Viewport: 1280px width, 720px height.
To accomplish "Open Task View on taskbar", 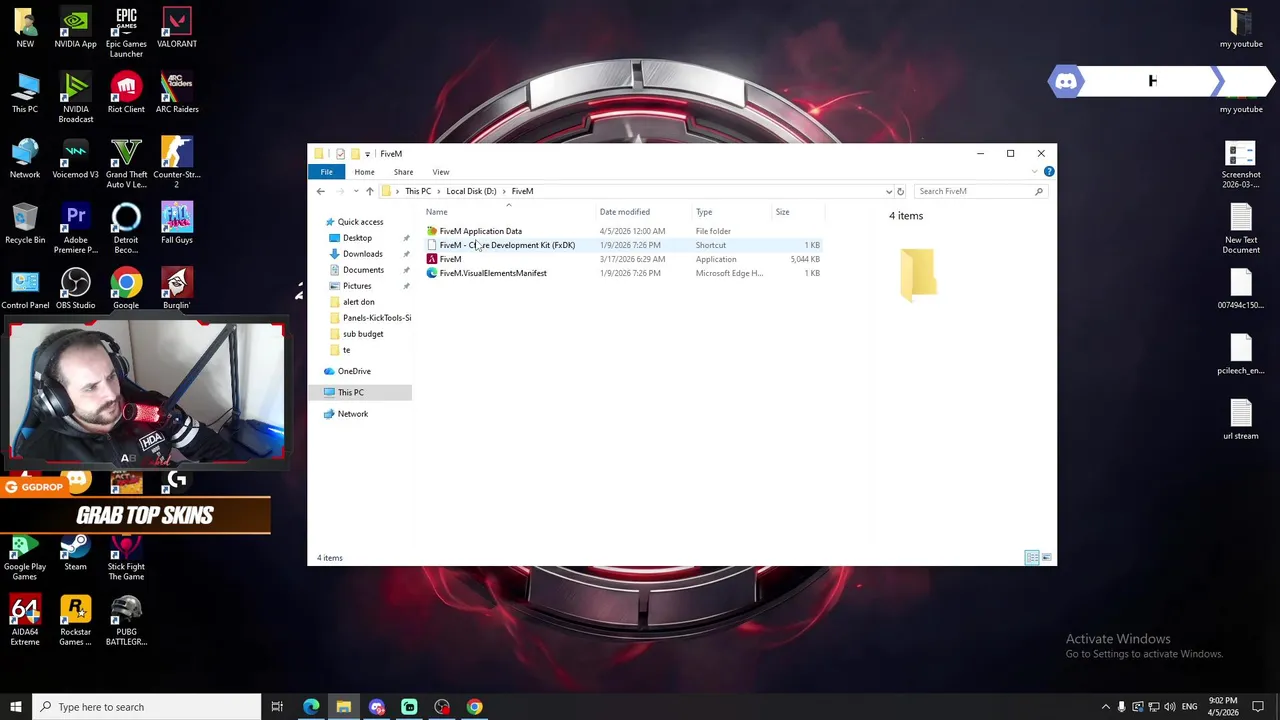I will tap(278, 707).
